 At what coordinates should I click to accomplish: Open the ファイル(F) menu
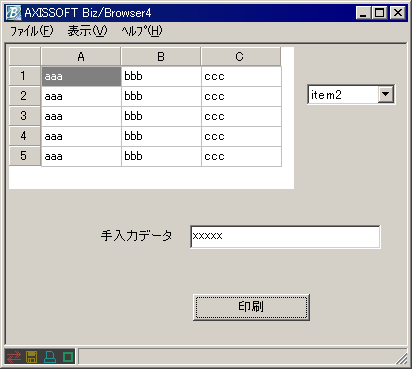tap(31, 31)
